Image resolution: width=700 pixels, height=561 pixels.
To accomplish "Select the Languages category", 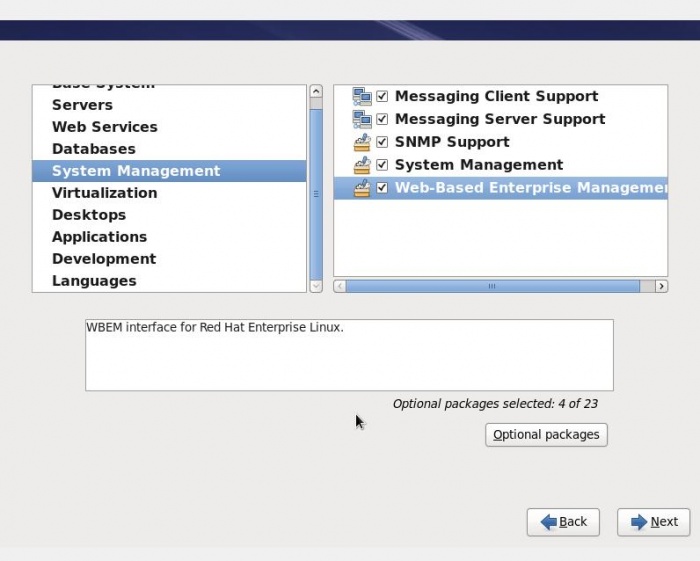I will click(x=169, y=281).
